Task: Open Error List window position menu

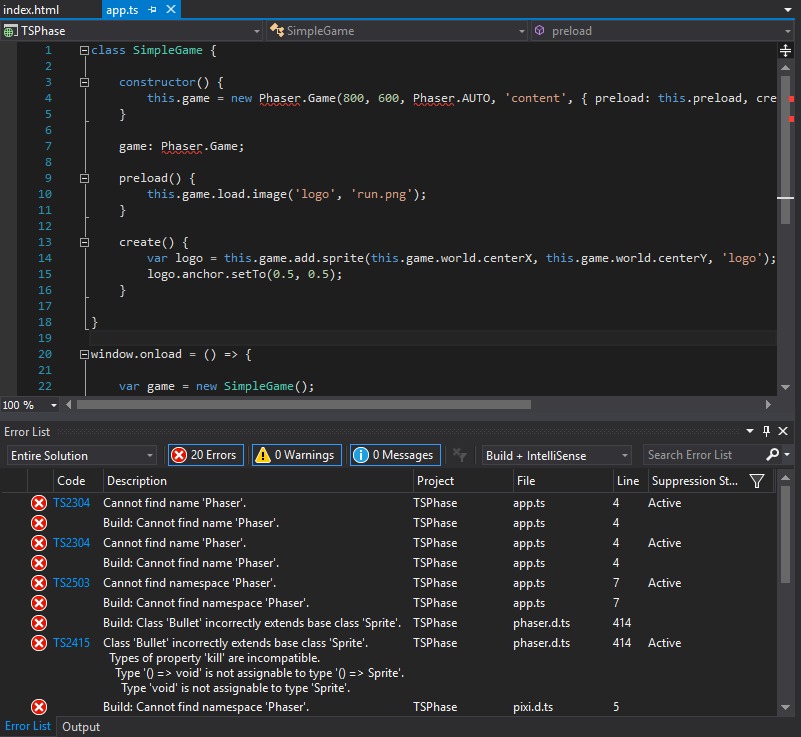Action: point(750,431)
